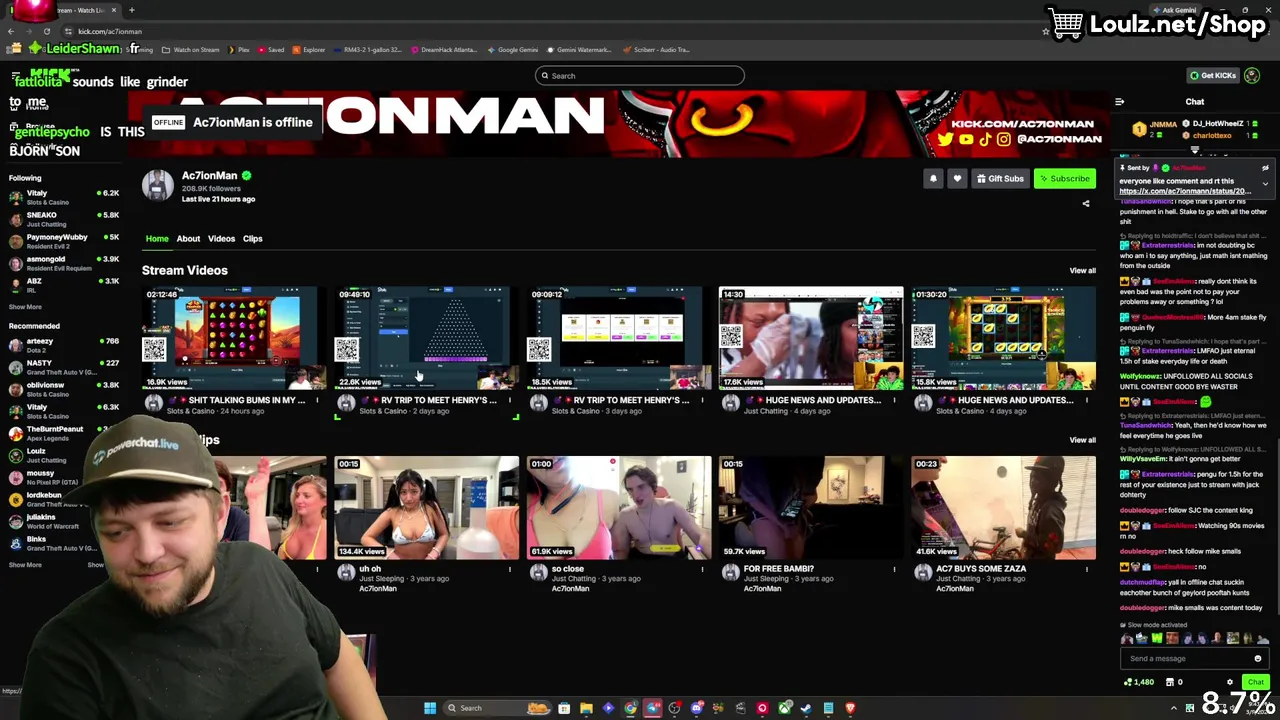Image resolution: width=1280 pixels, height=720 pixels.
Task: Open Brave browser from the taskbar
Action: pos(850,708)
